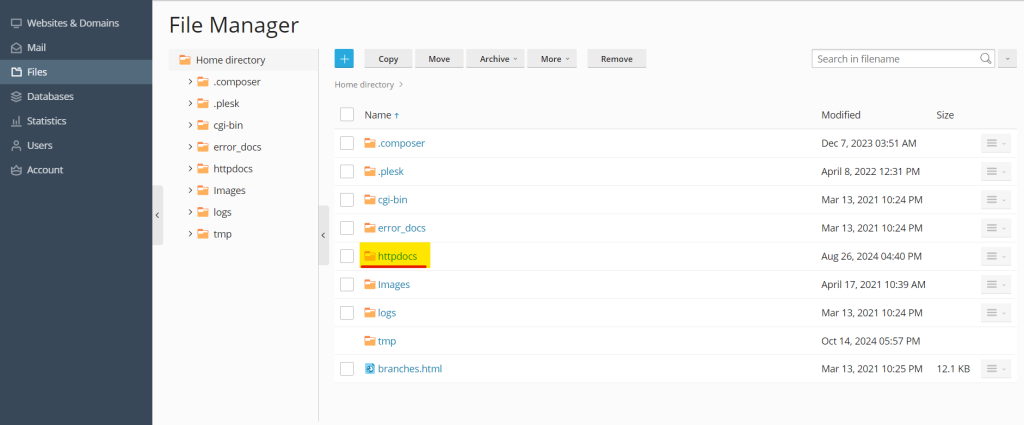The image size is (1024, 425).
Task: Go to the Account menu item
Action: click(44, 170)
